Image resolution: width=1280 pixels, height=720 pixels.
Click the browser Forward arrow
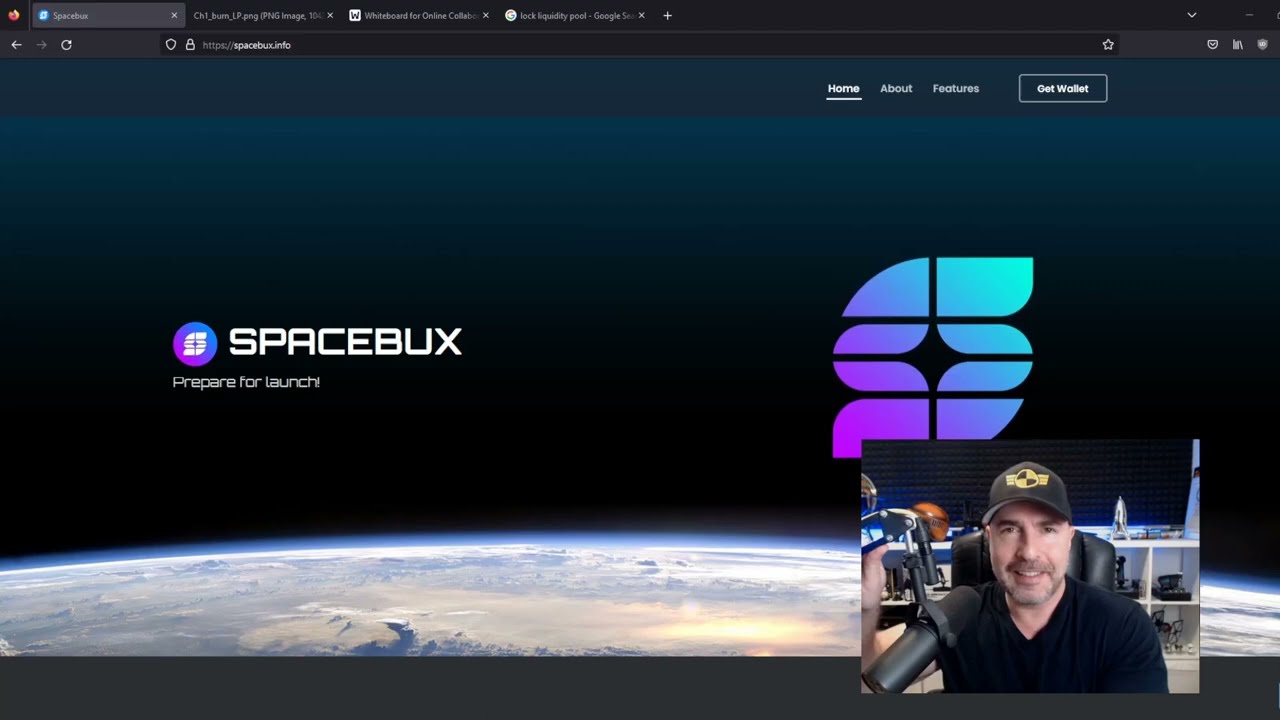click(x=41, y=45)
